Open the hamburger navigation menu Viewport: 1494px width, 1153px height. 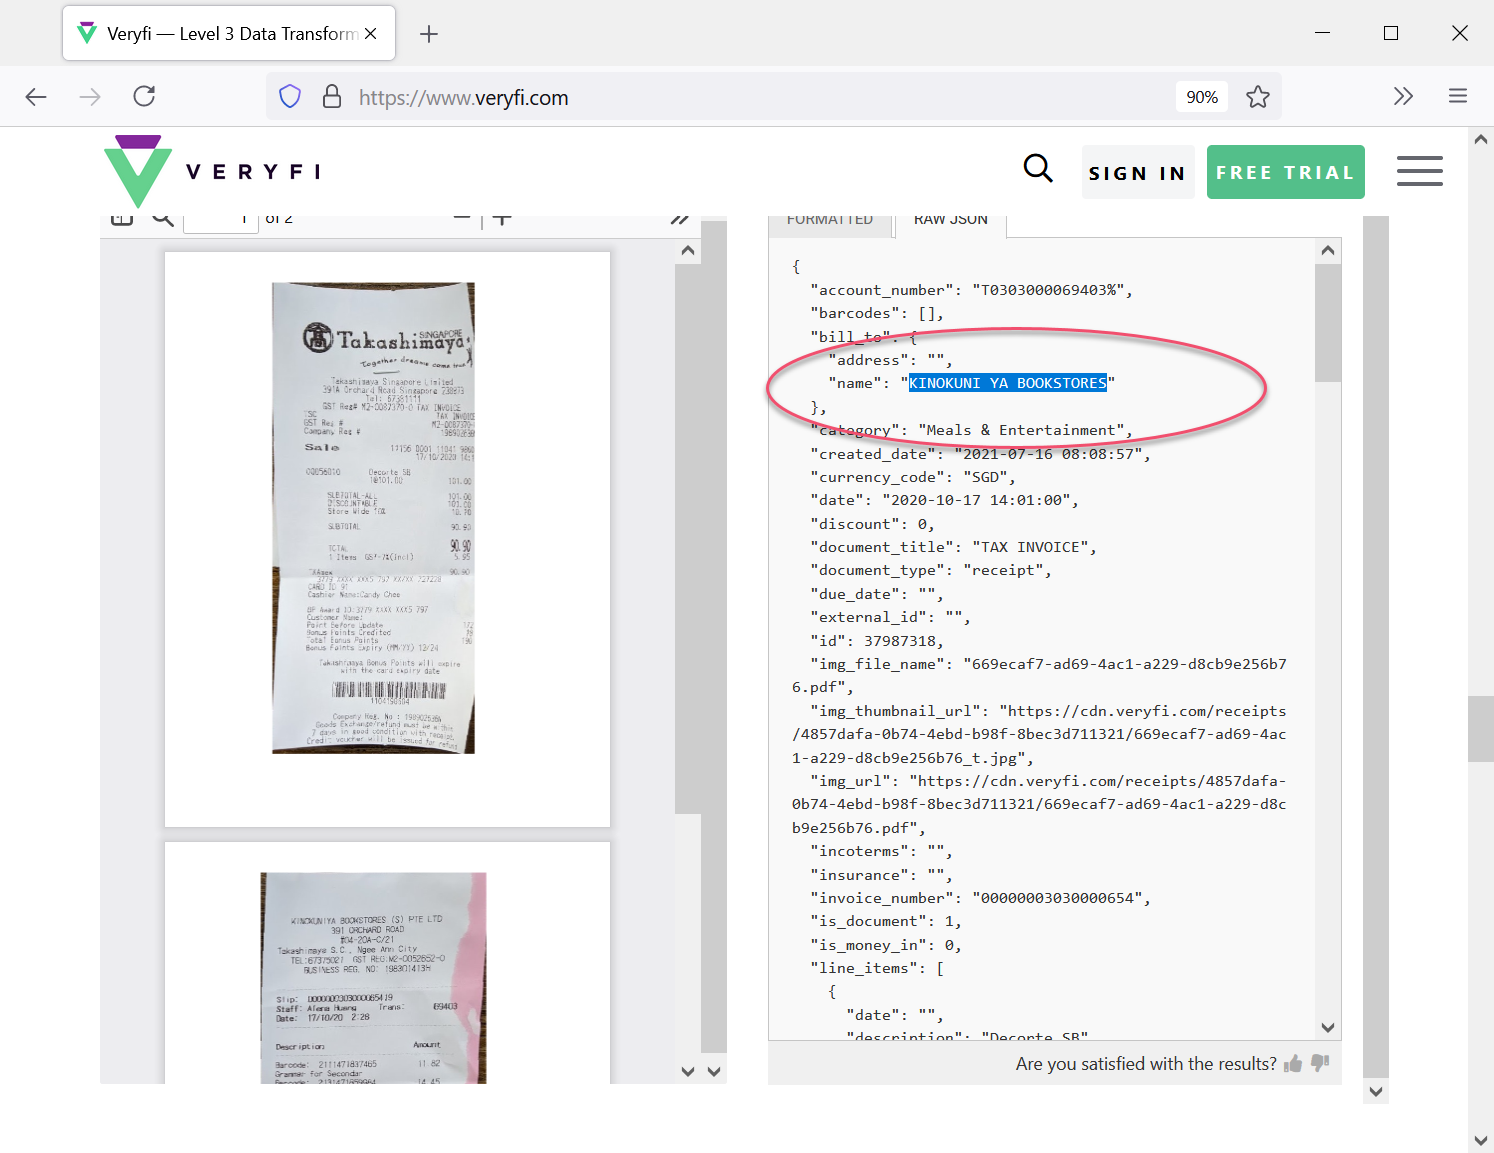[x=1419, y=171]
